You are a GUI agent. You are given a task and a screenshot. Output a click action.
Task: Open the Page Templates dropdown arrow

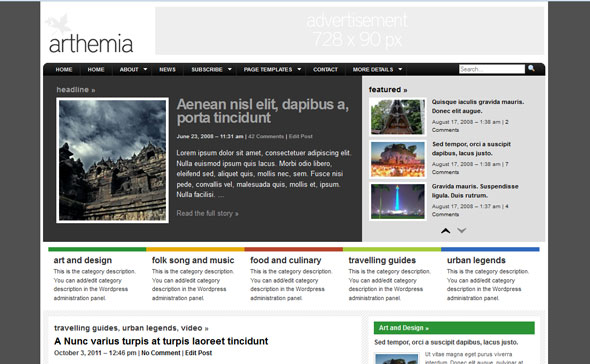(299, 69)
